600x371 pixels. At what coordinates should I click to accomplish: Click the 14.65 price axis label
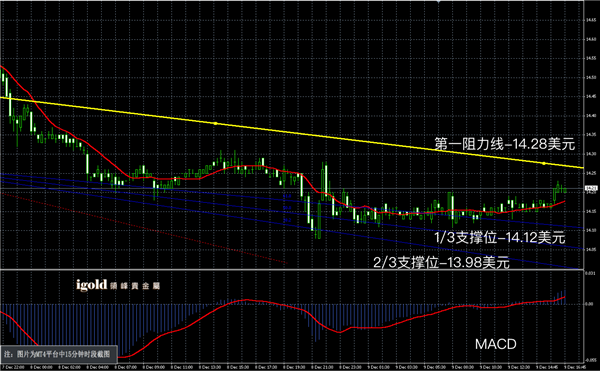tap(591, 20)
